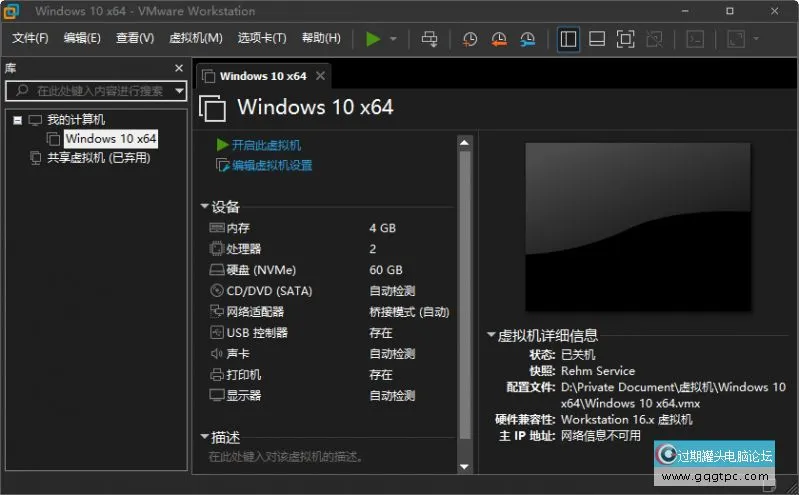Click the green power on button in toolbar
Screen dimensions: 799x495
tap(373, 39)
